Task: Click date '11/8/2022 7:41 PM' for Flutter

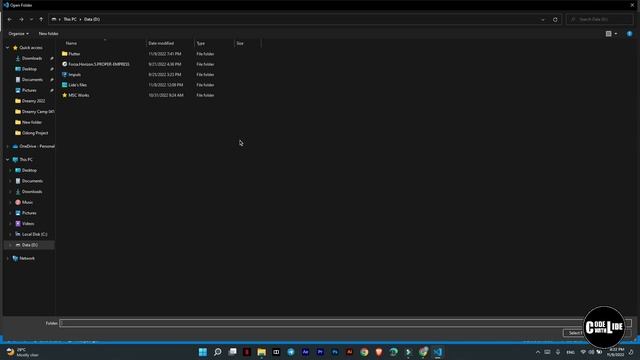Action: [165, 54]
